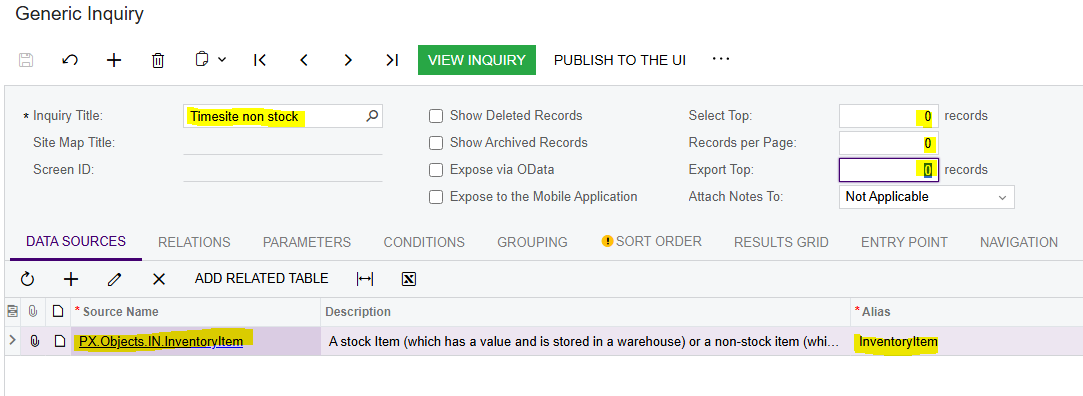The image size is (1083, 396).
Task: Toggle Expose to the Mobile Application
Action: [436, 197]
